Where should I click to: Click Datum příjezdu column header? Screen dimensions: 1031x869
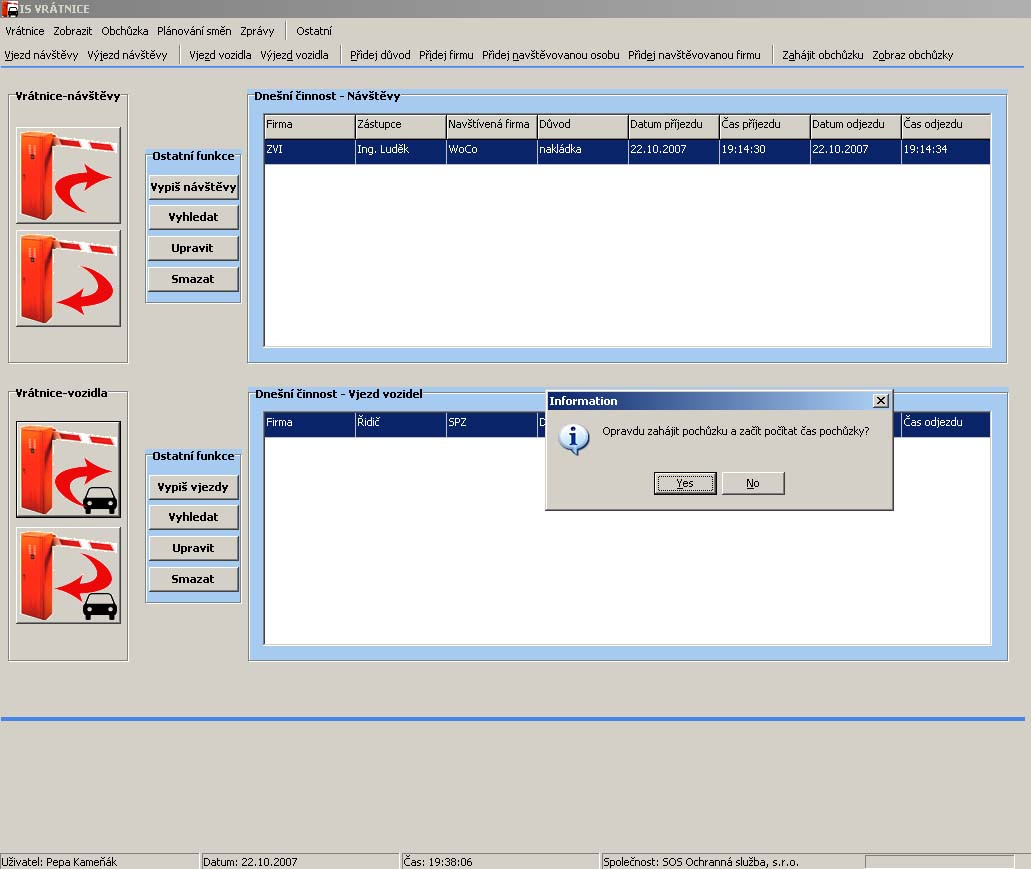tap(674, 125)
